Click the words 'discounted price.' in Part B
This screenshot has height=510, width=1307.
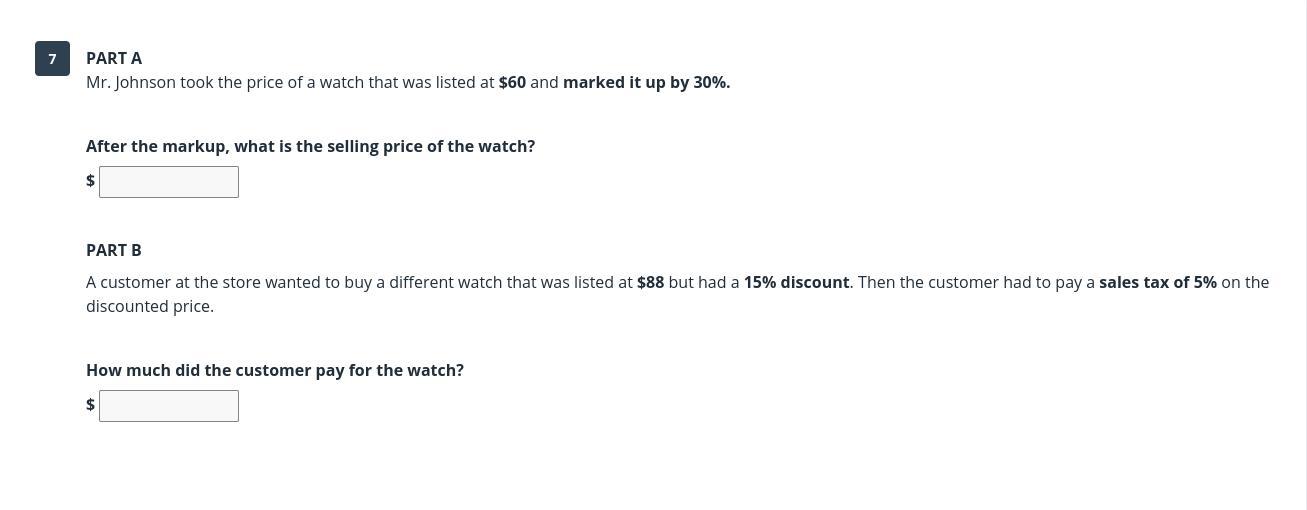click(150, 307)
